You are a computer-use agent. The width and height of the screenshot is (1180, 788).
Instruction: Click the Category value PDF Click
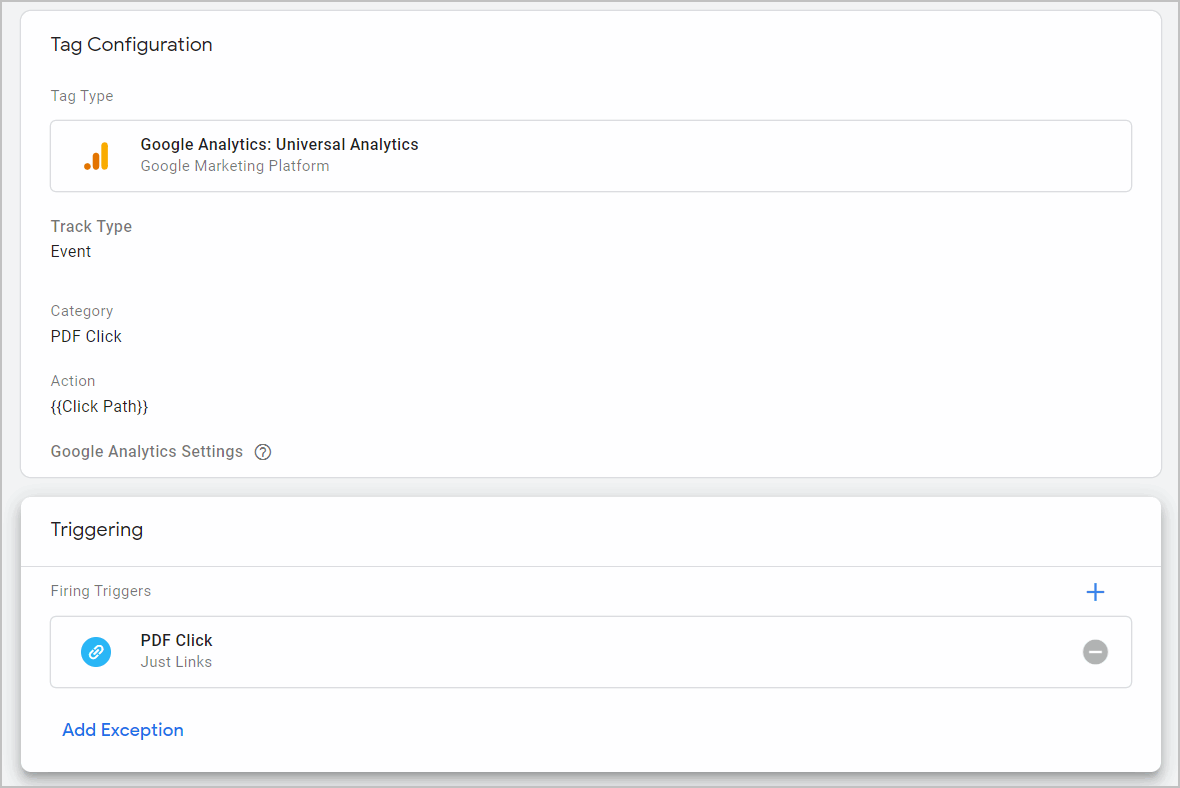[x=85, y=336]
